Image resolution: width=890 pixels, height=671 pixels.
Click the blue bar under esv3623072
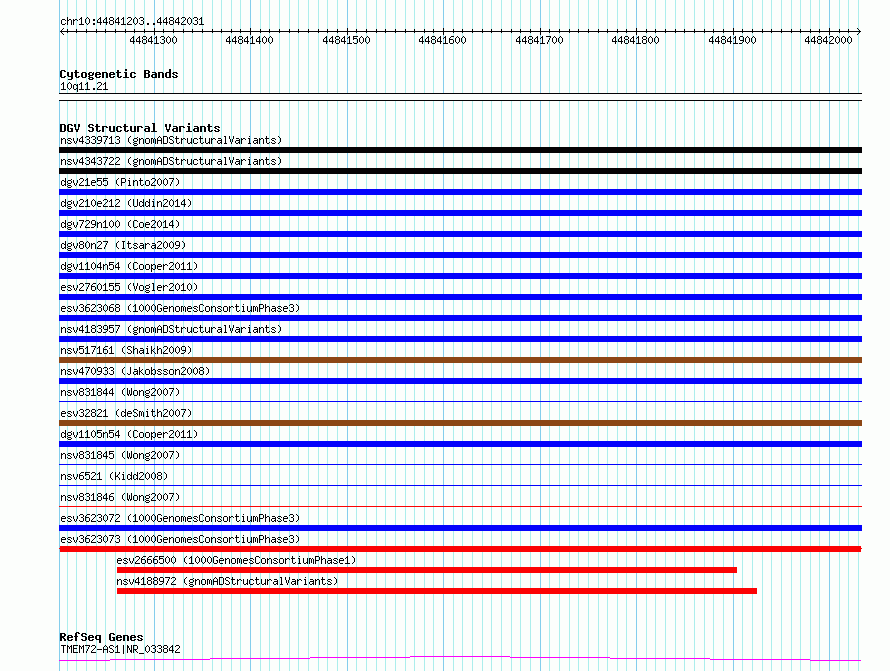[x=460, y=528]
